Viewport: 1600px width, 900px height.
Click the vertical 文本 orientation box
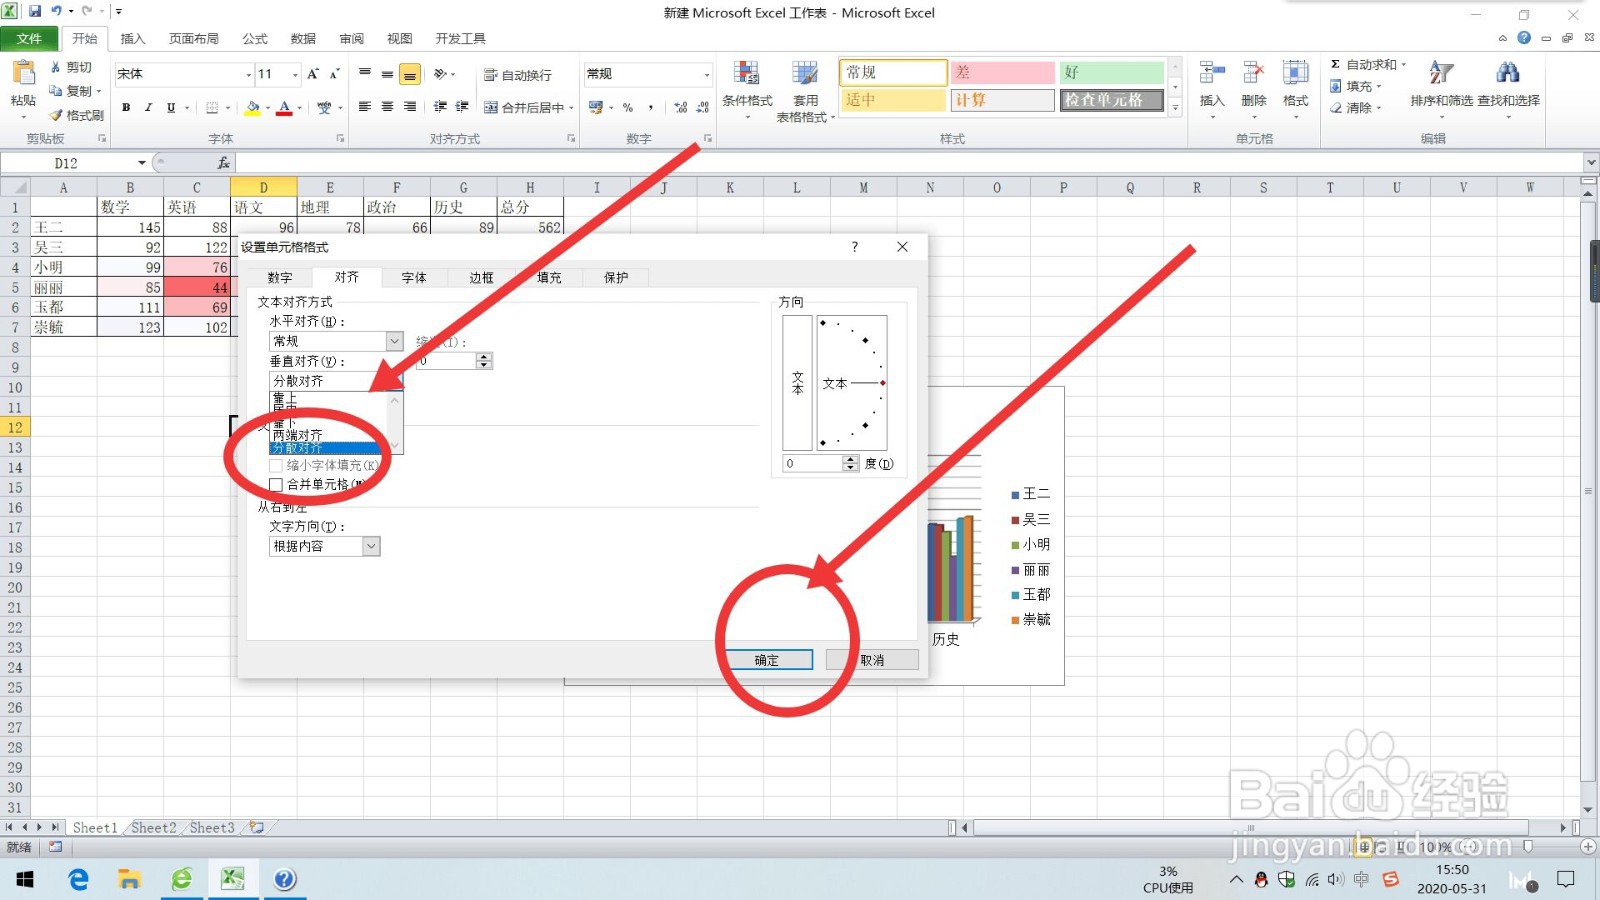click(797, 383)
